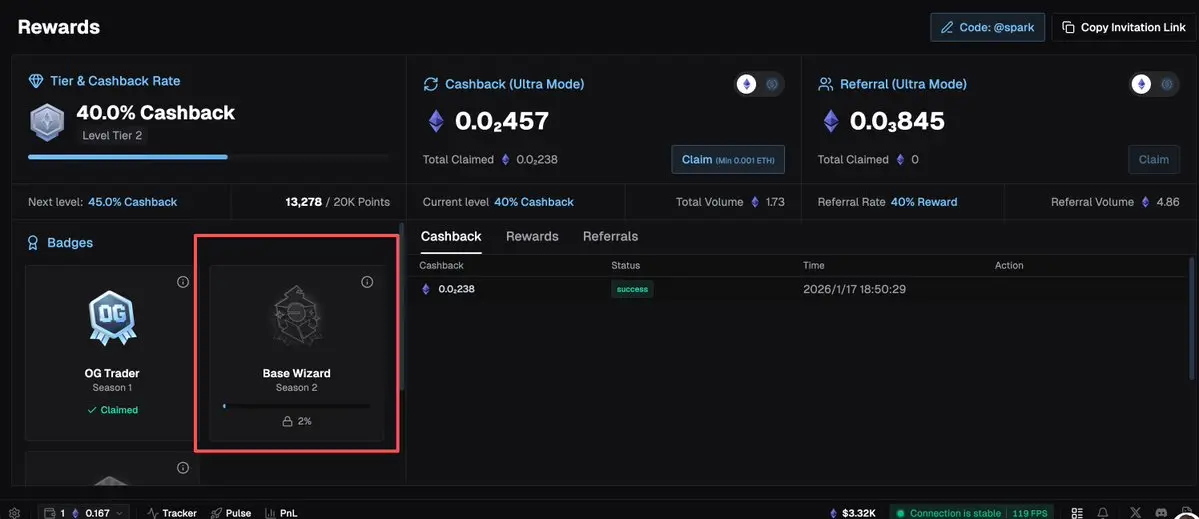
Task: Open the Tracker in the bottom bar
Action: click(x=171, y=513)
